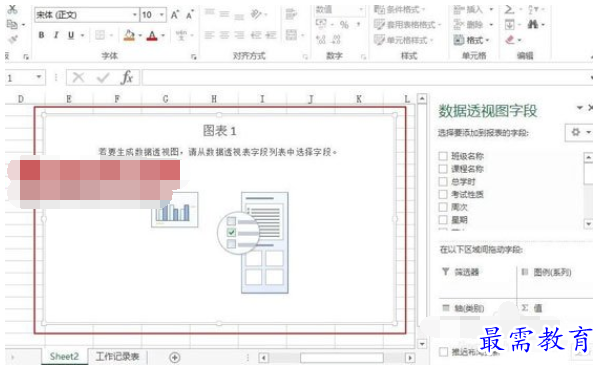Click the Merge and Center icon
Image resolution: width=601 pixels, height=371 pixels.
pyautogui.click(x=291, y=35)
